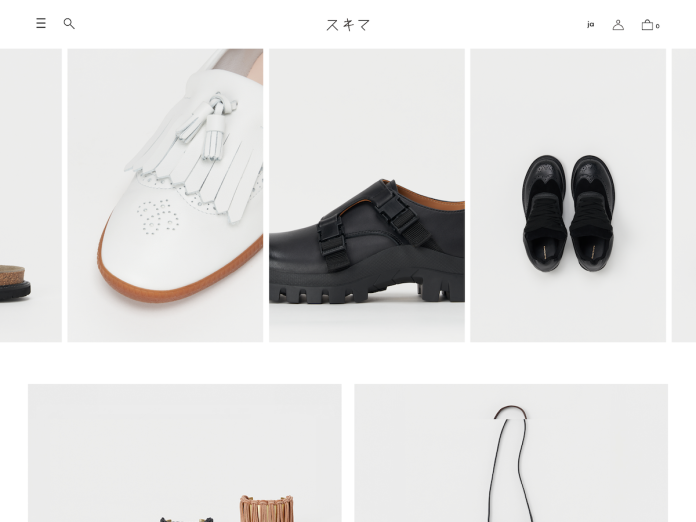Switch language via the 'ja' selector
This screenshot has width=696, height=522.
pyautogui.click(x=590, y=24)
